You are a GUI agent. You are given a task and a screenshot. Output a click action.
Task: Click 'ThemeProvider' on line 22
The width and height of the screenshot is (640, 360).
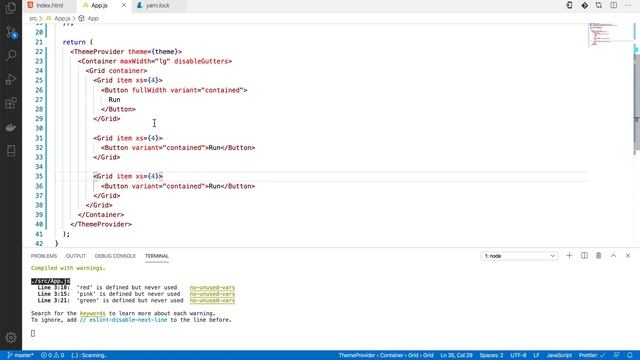[x=99, y=51]
